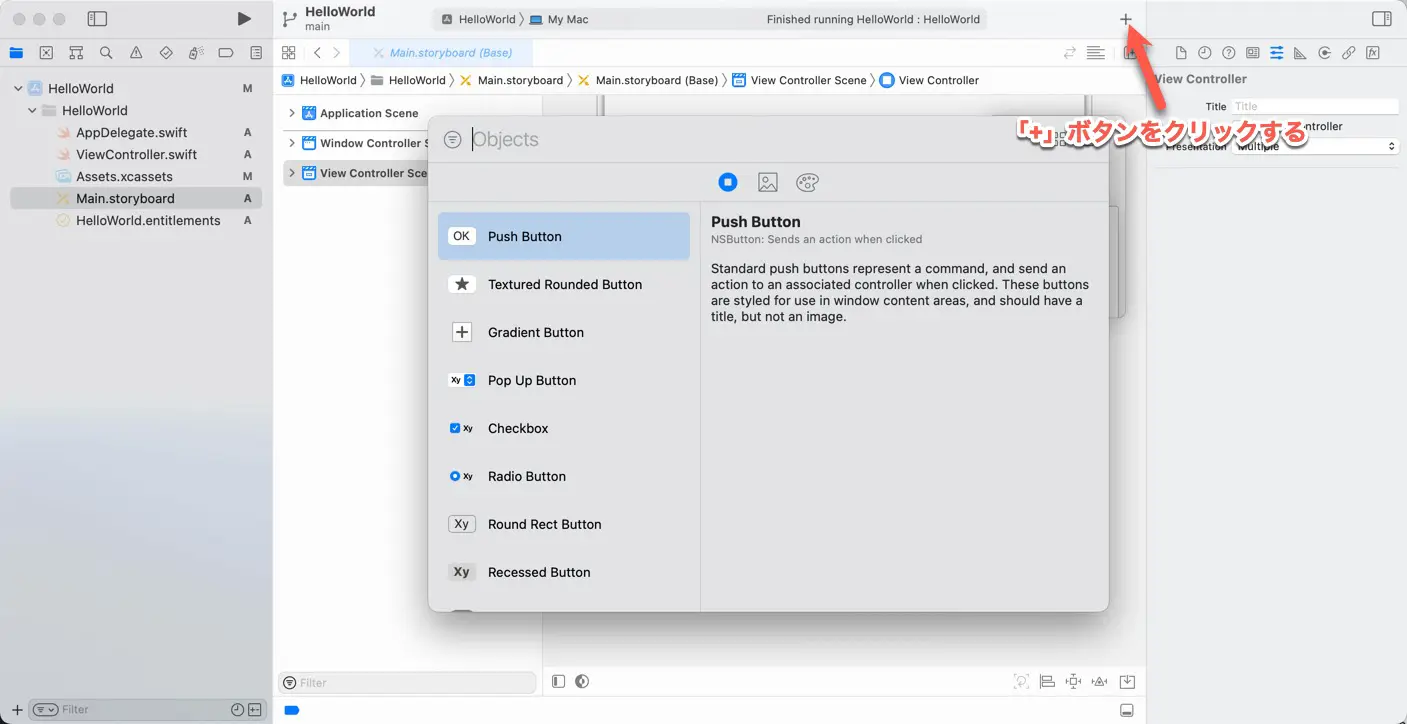Select Textured Rounded Button in Library

(564, 284)
